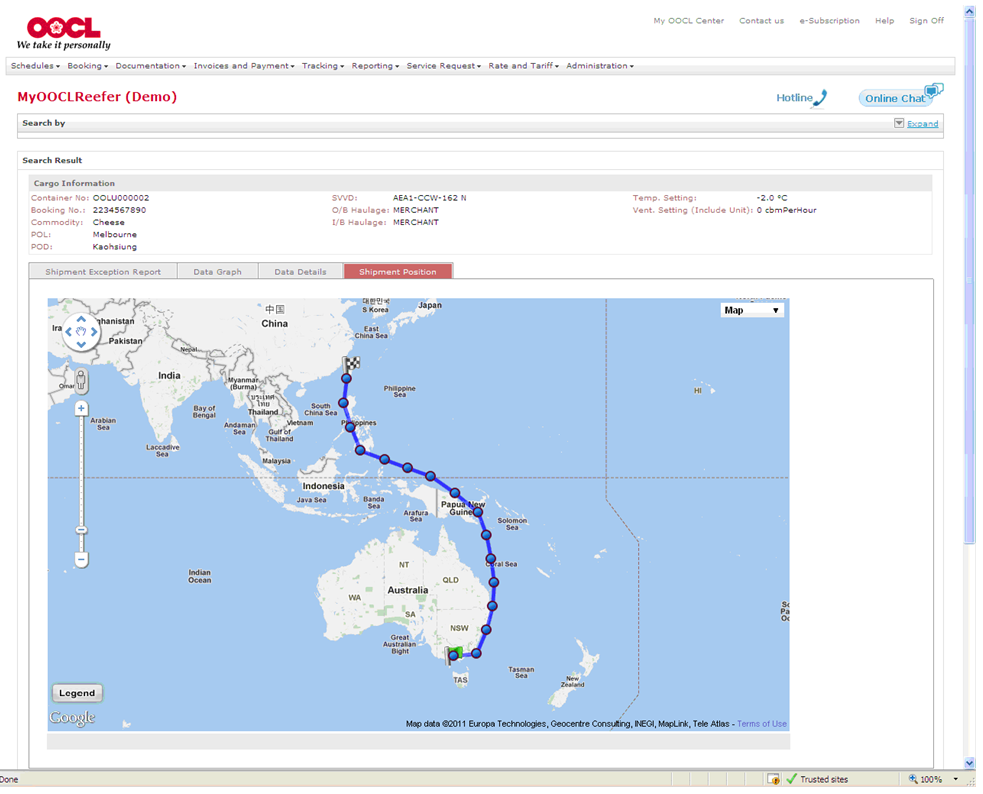983x794 pixels.
Task: Pan the map right with arrow control
Action: 94,331
